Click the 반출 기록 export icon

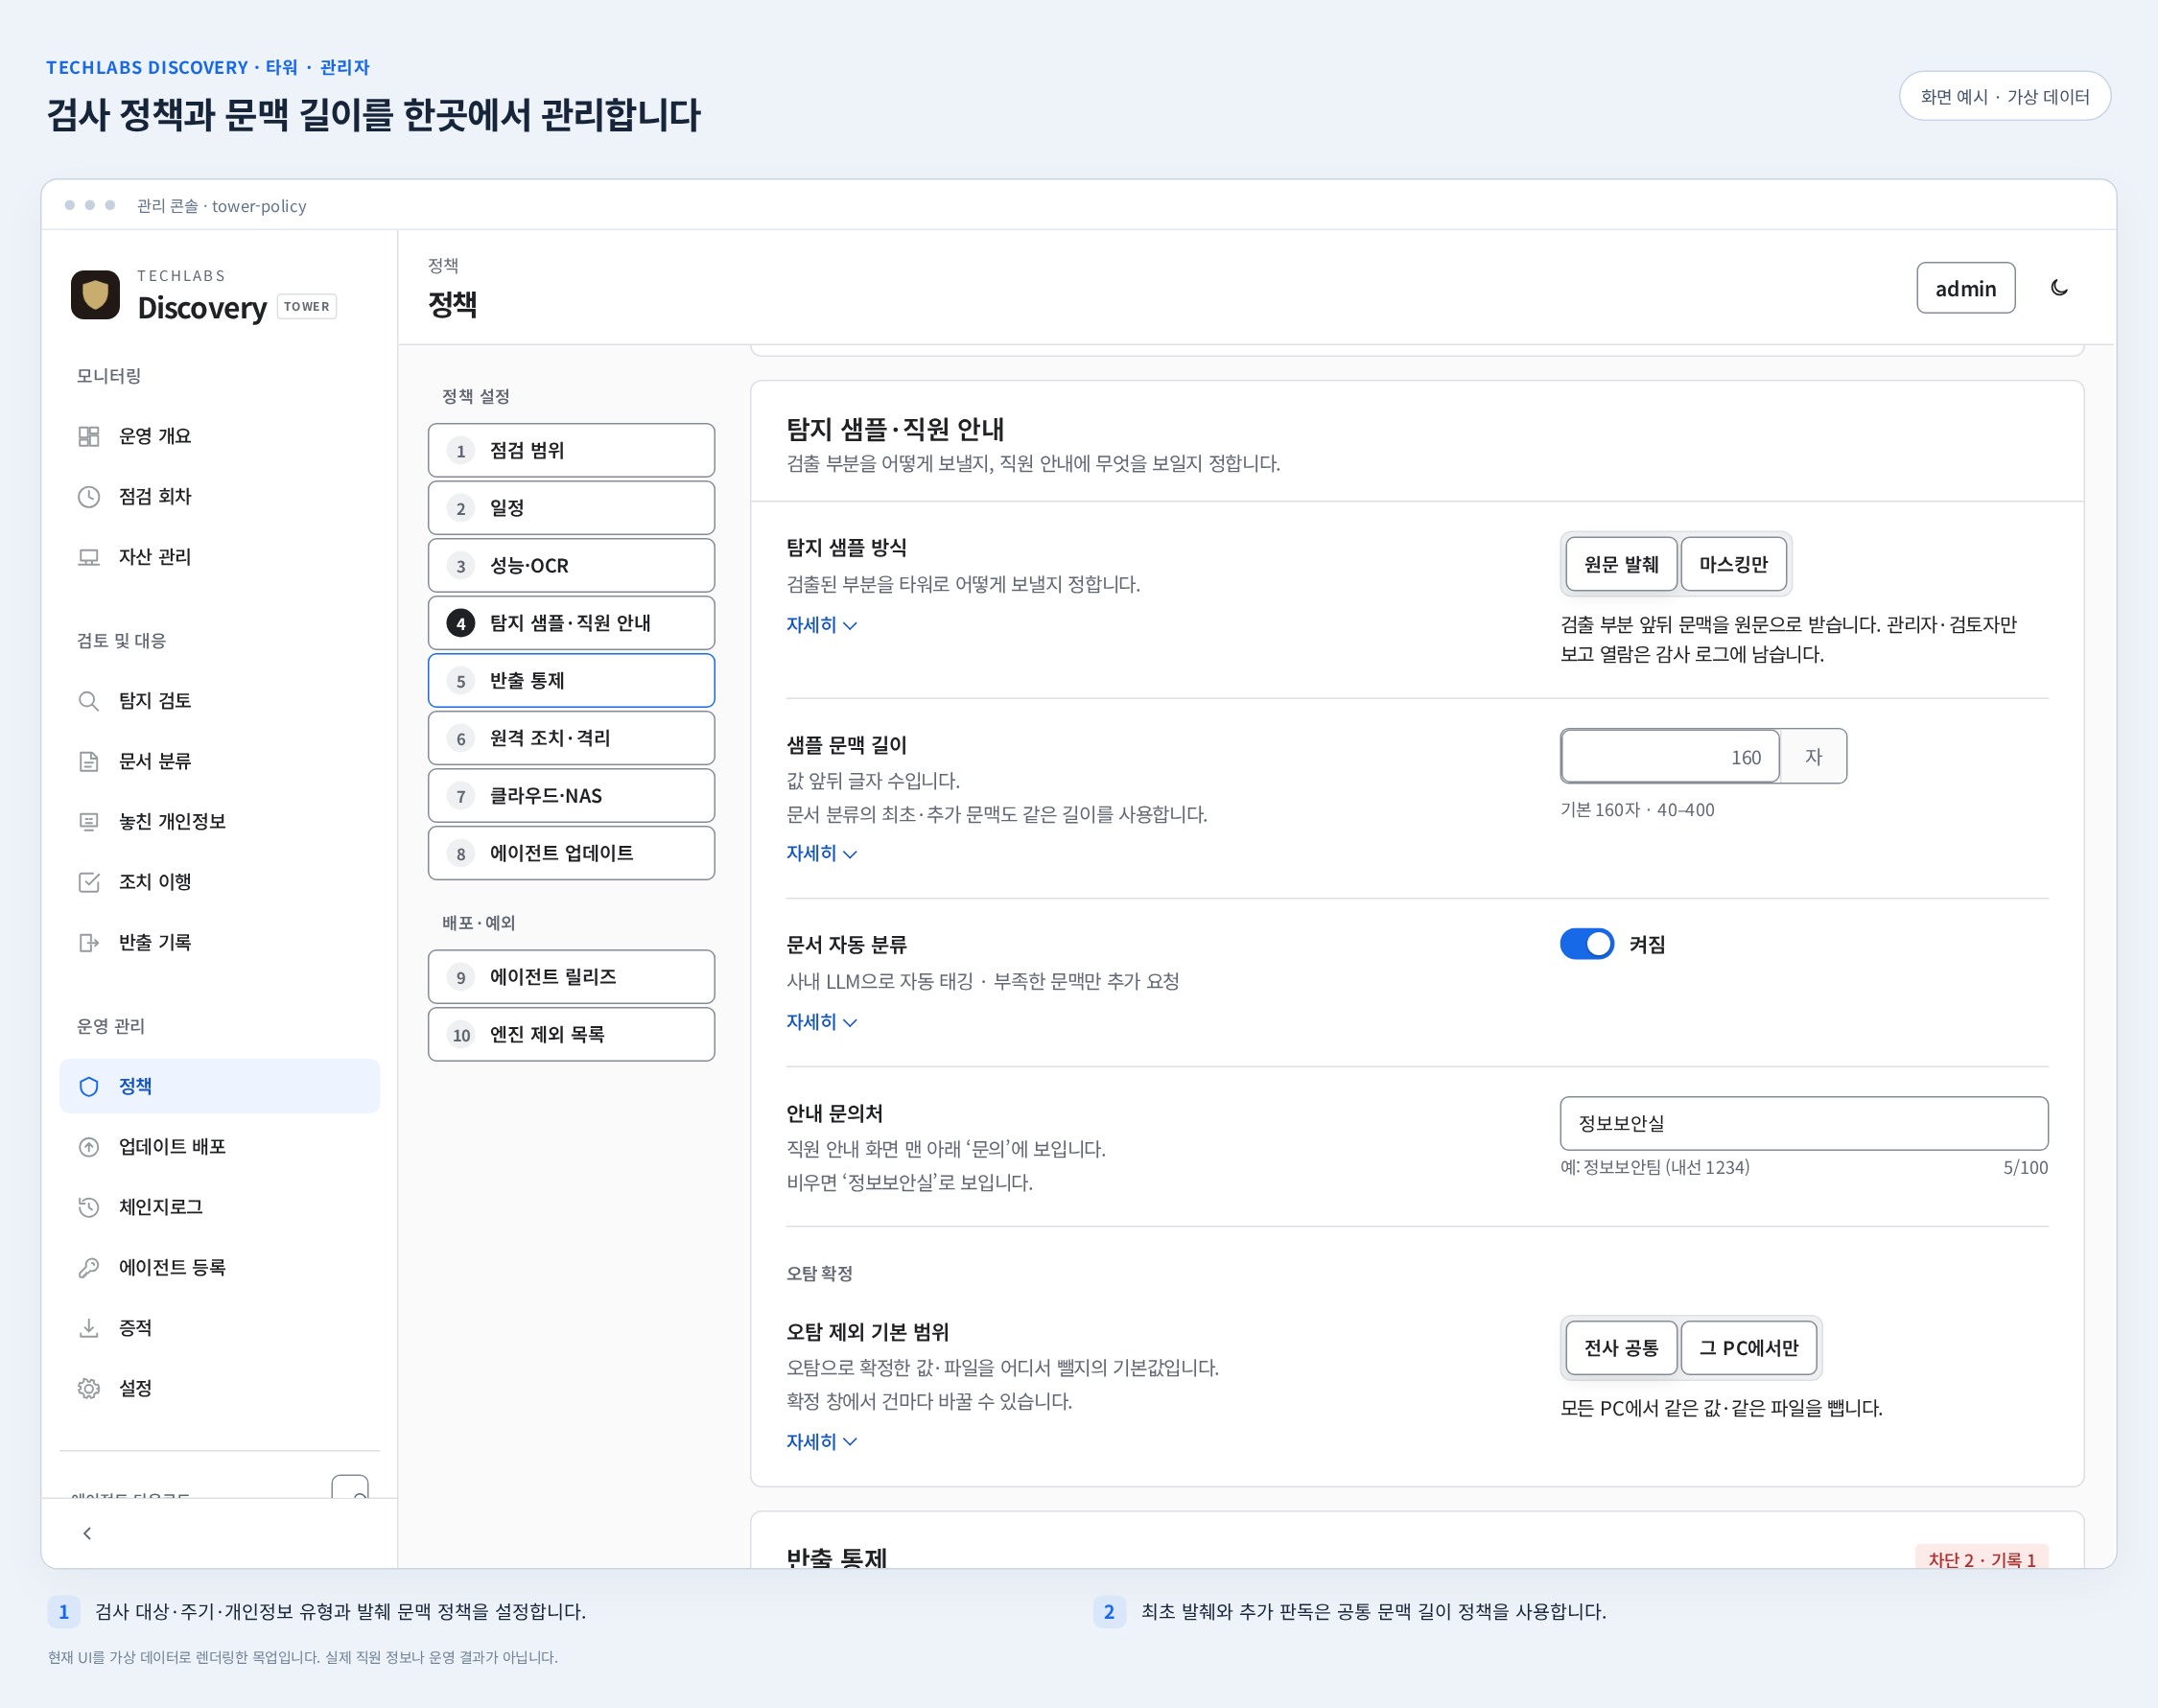tap(89, 942)
